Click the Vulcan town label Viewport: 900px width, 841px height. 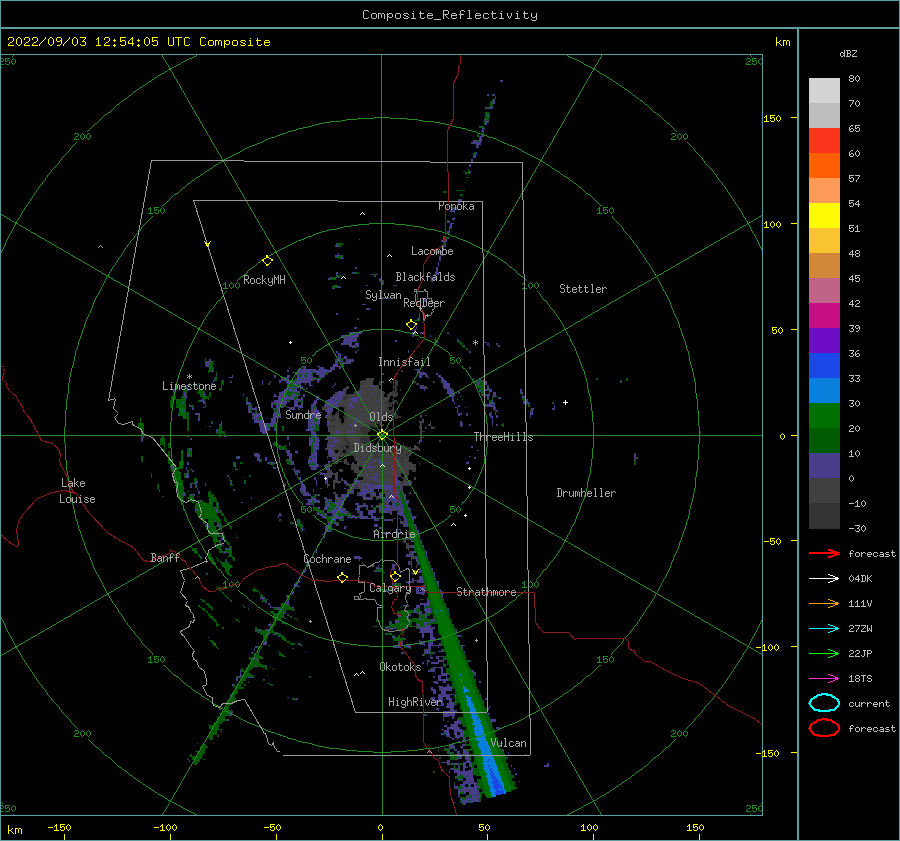(x=508, y=743)
